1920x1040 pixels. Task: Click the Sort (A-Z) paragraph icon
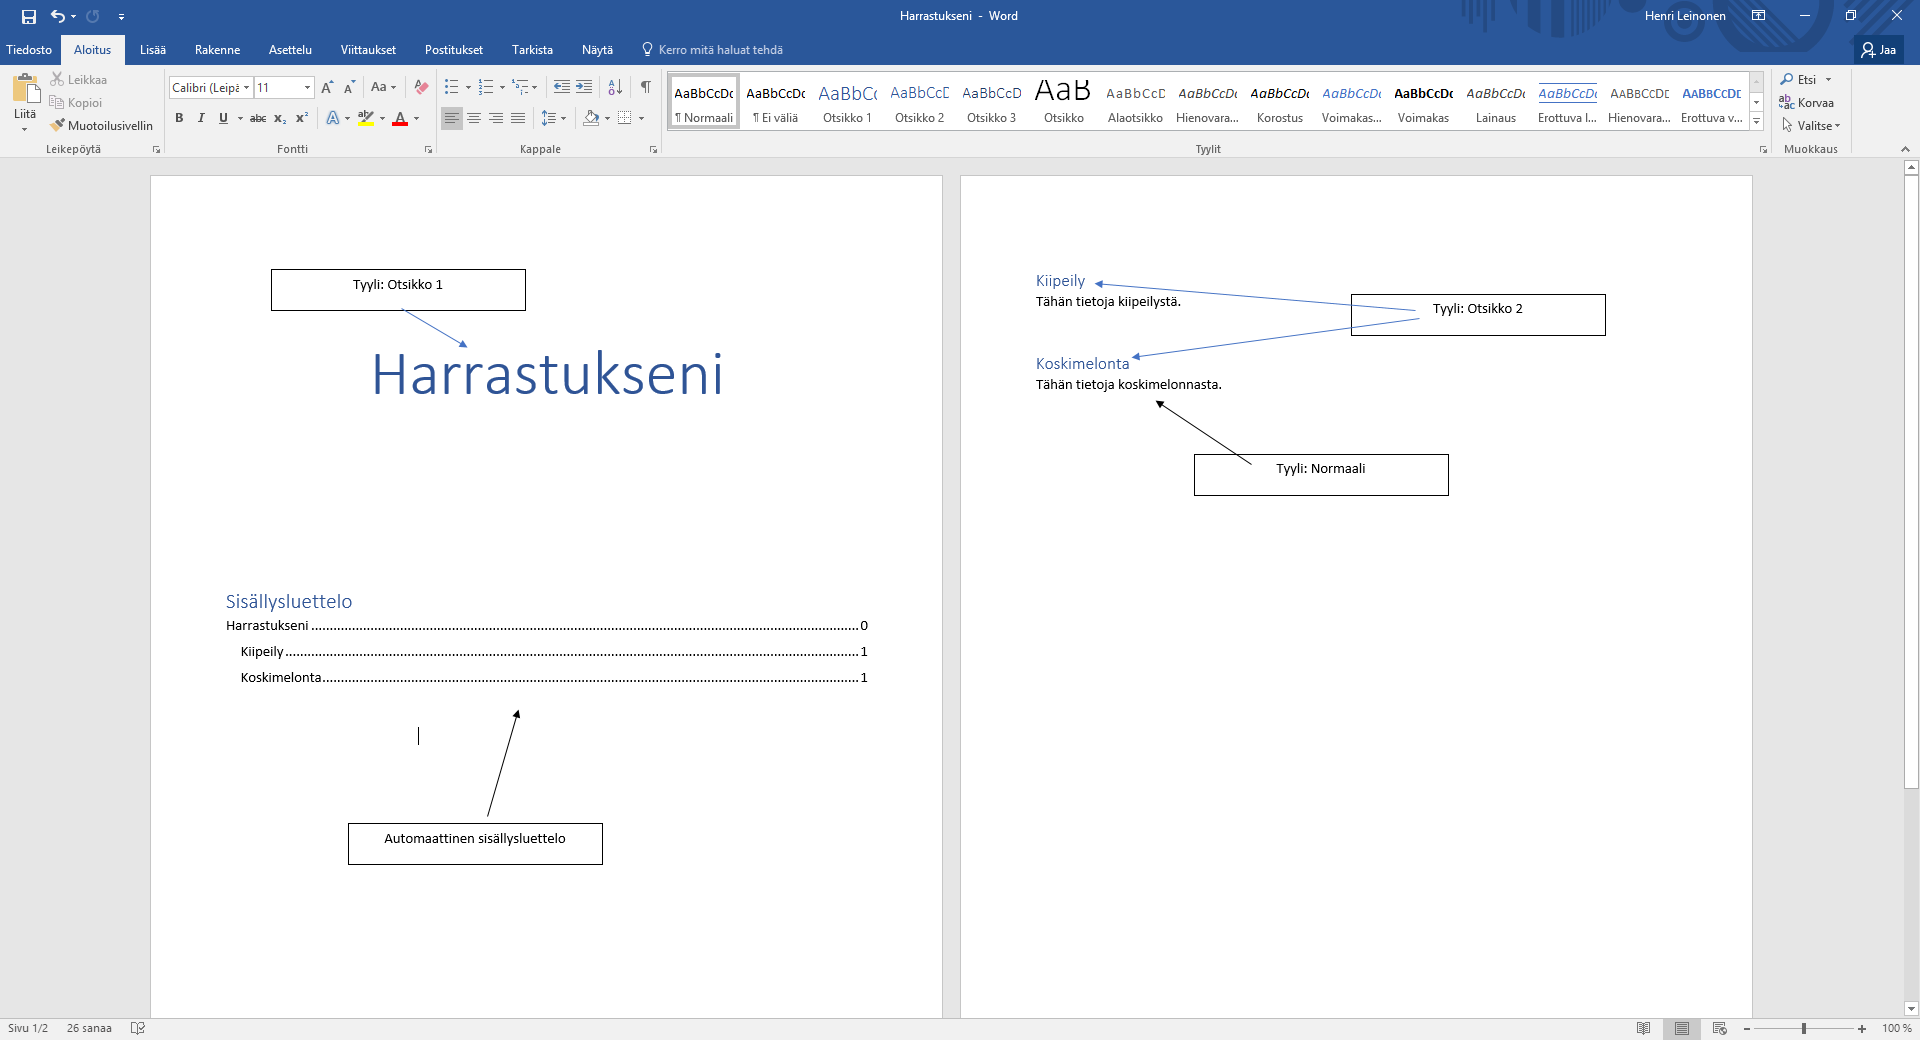tap(615, 88)
